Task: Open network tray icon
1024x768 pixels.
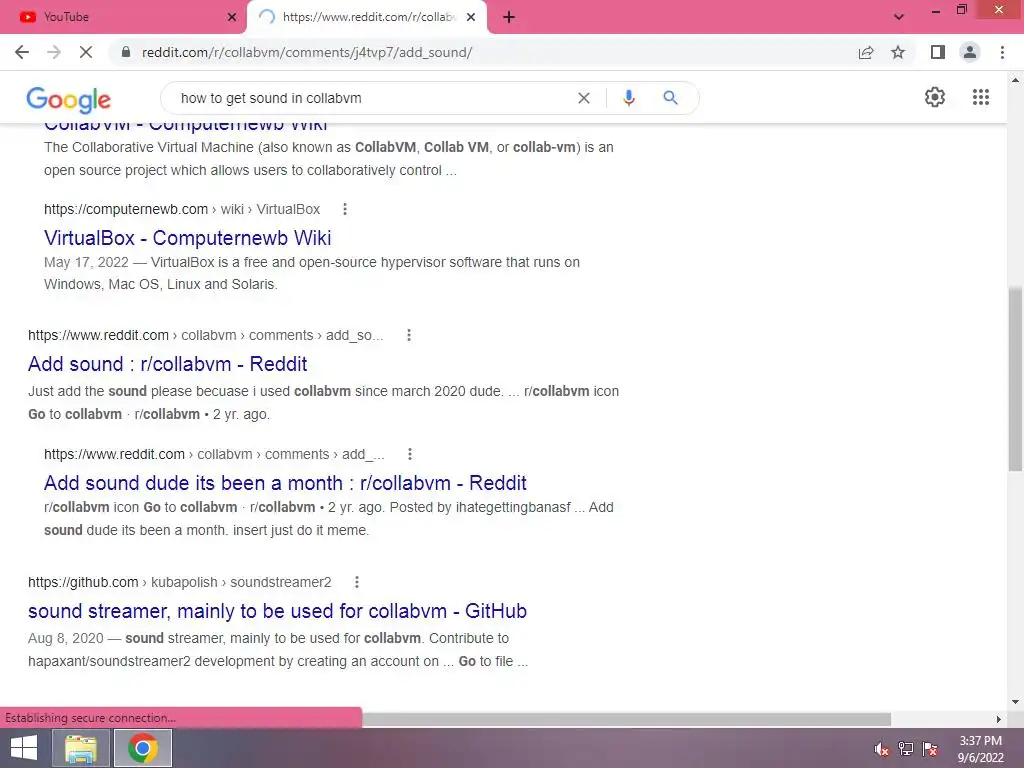Action: point(906,749)
